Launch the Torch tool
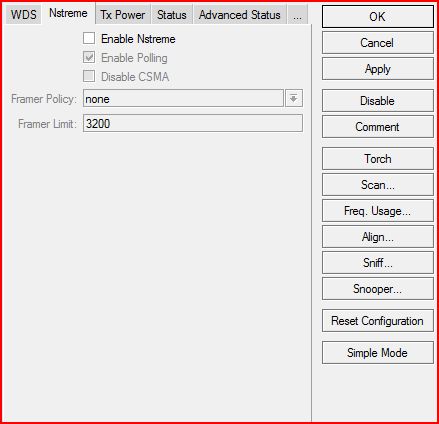The width and height of the screenshot is (439, 424). pyautogui.click(x=378, y=159)
